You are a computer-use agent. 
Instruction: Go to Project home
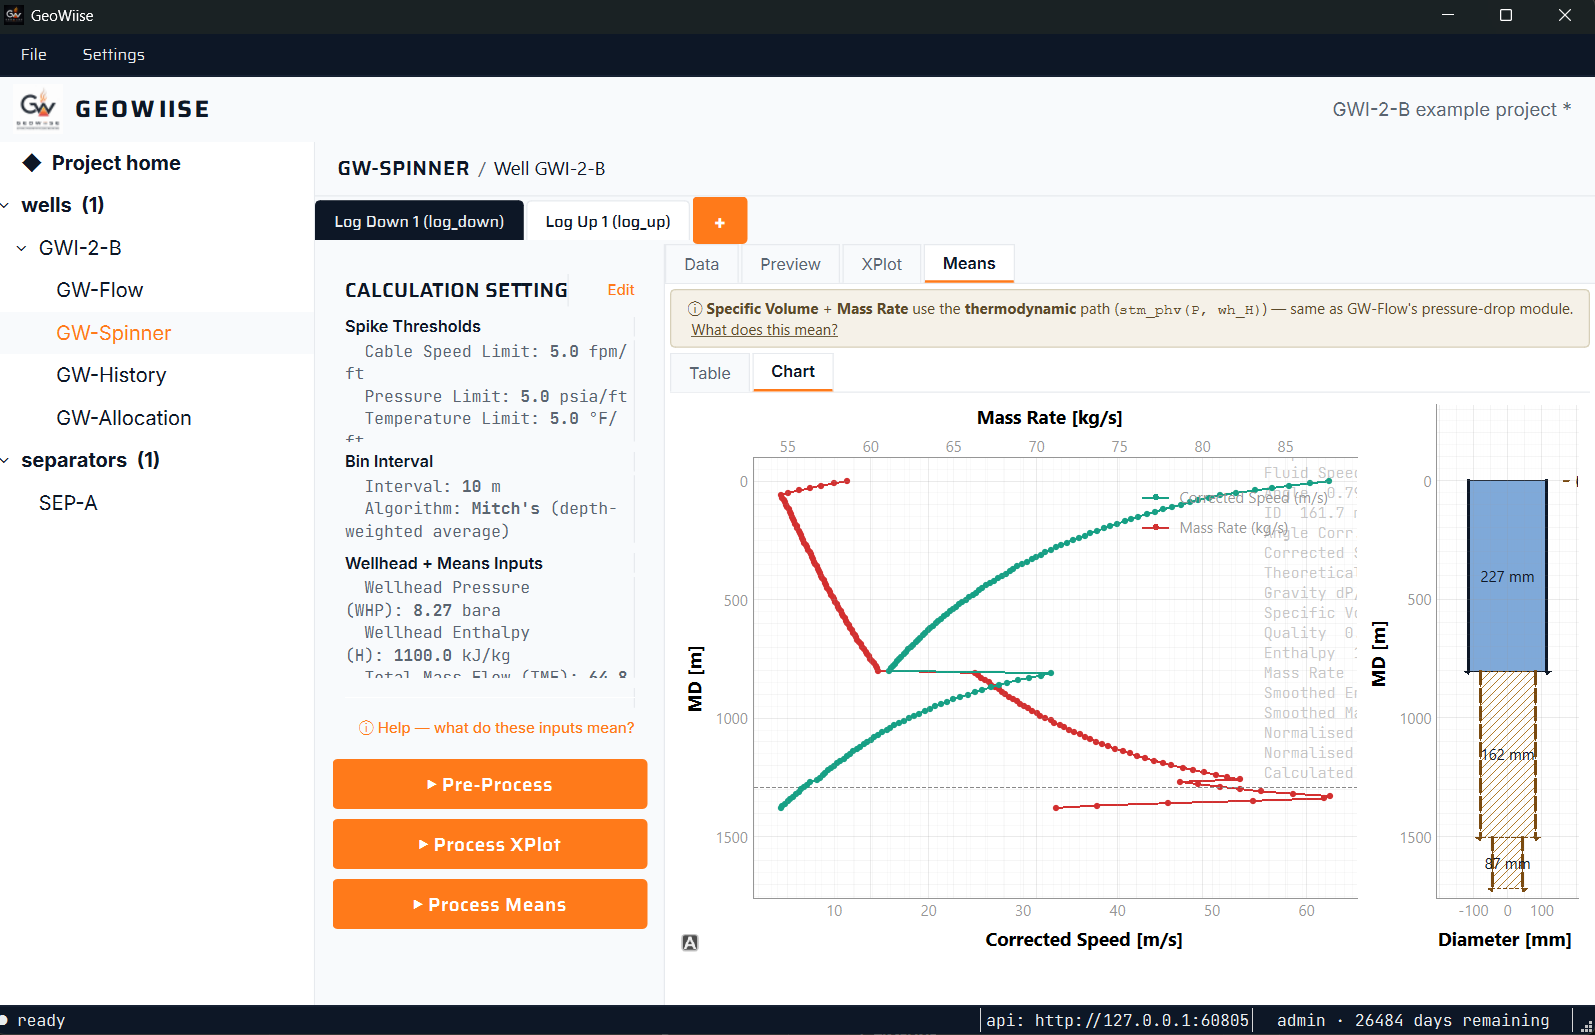(116, 163)
